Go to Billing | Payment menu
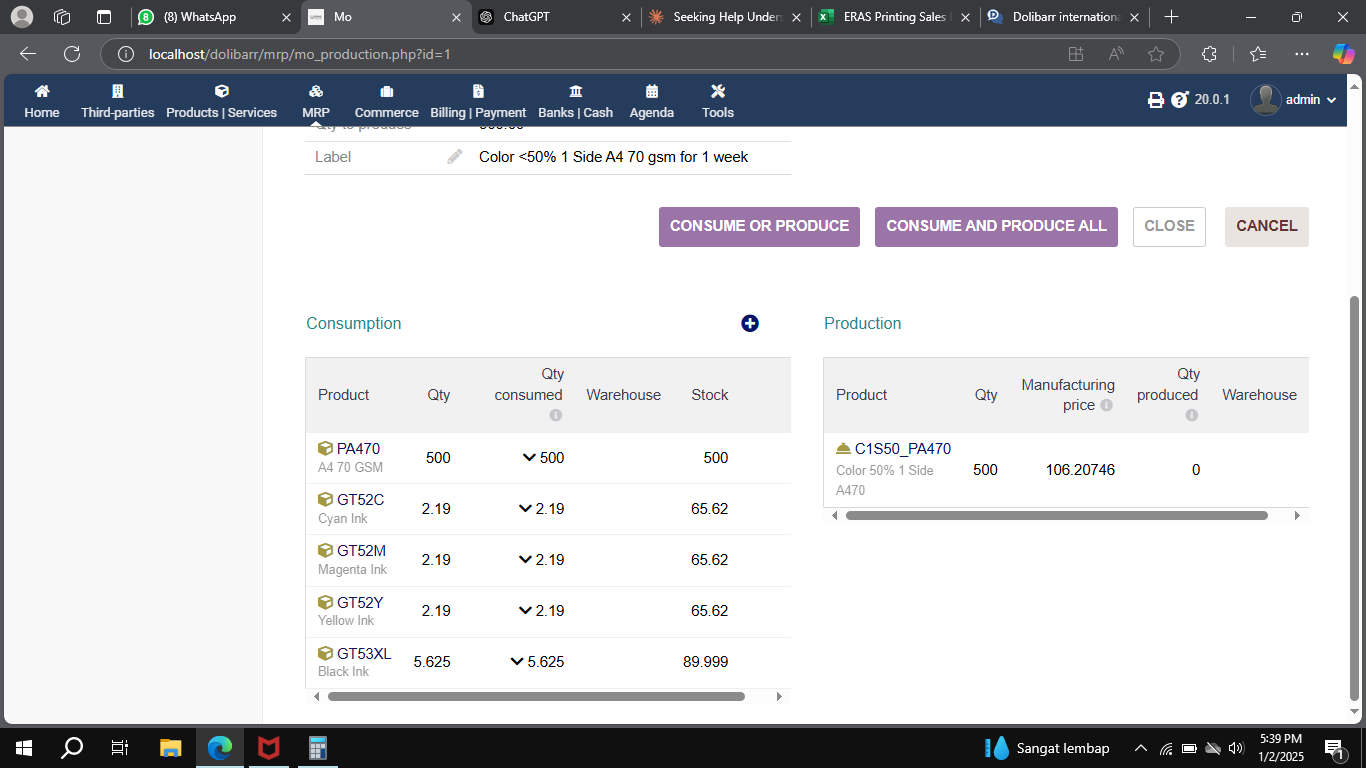 [478, 101]
